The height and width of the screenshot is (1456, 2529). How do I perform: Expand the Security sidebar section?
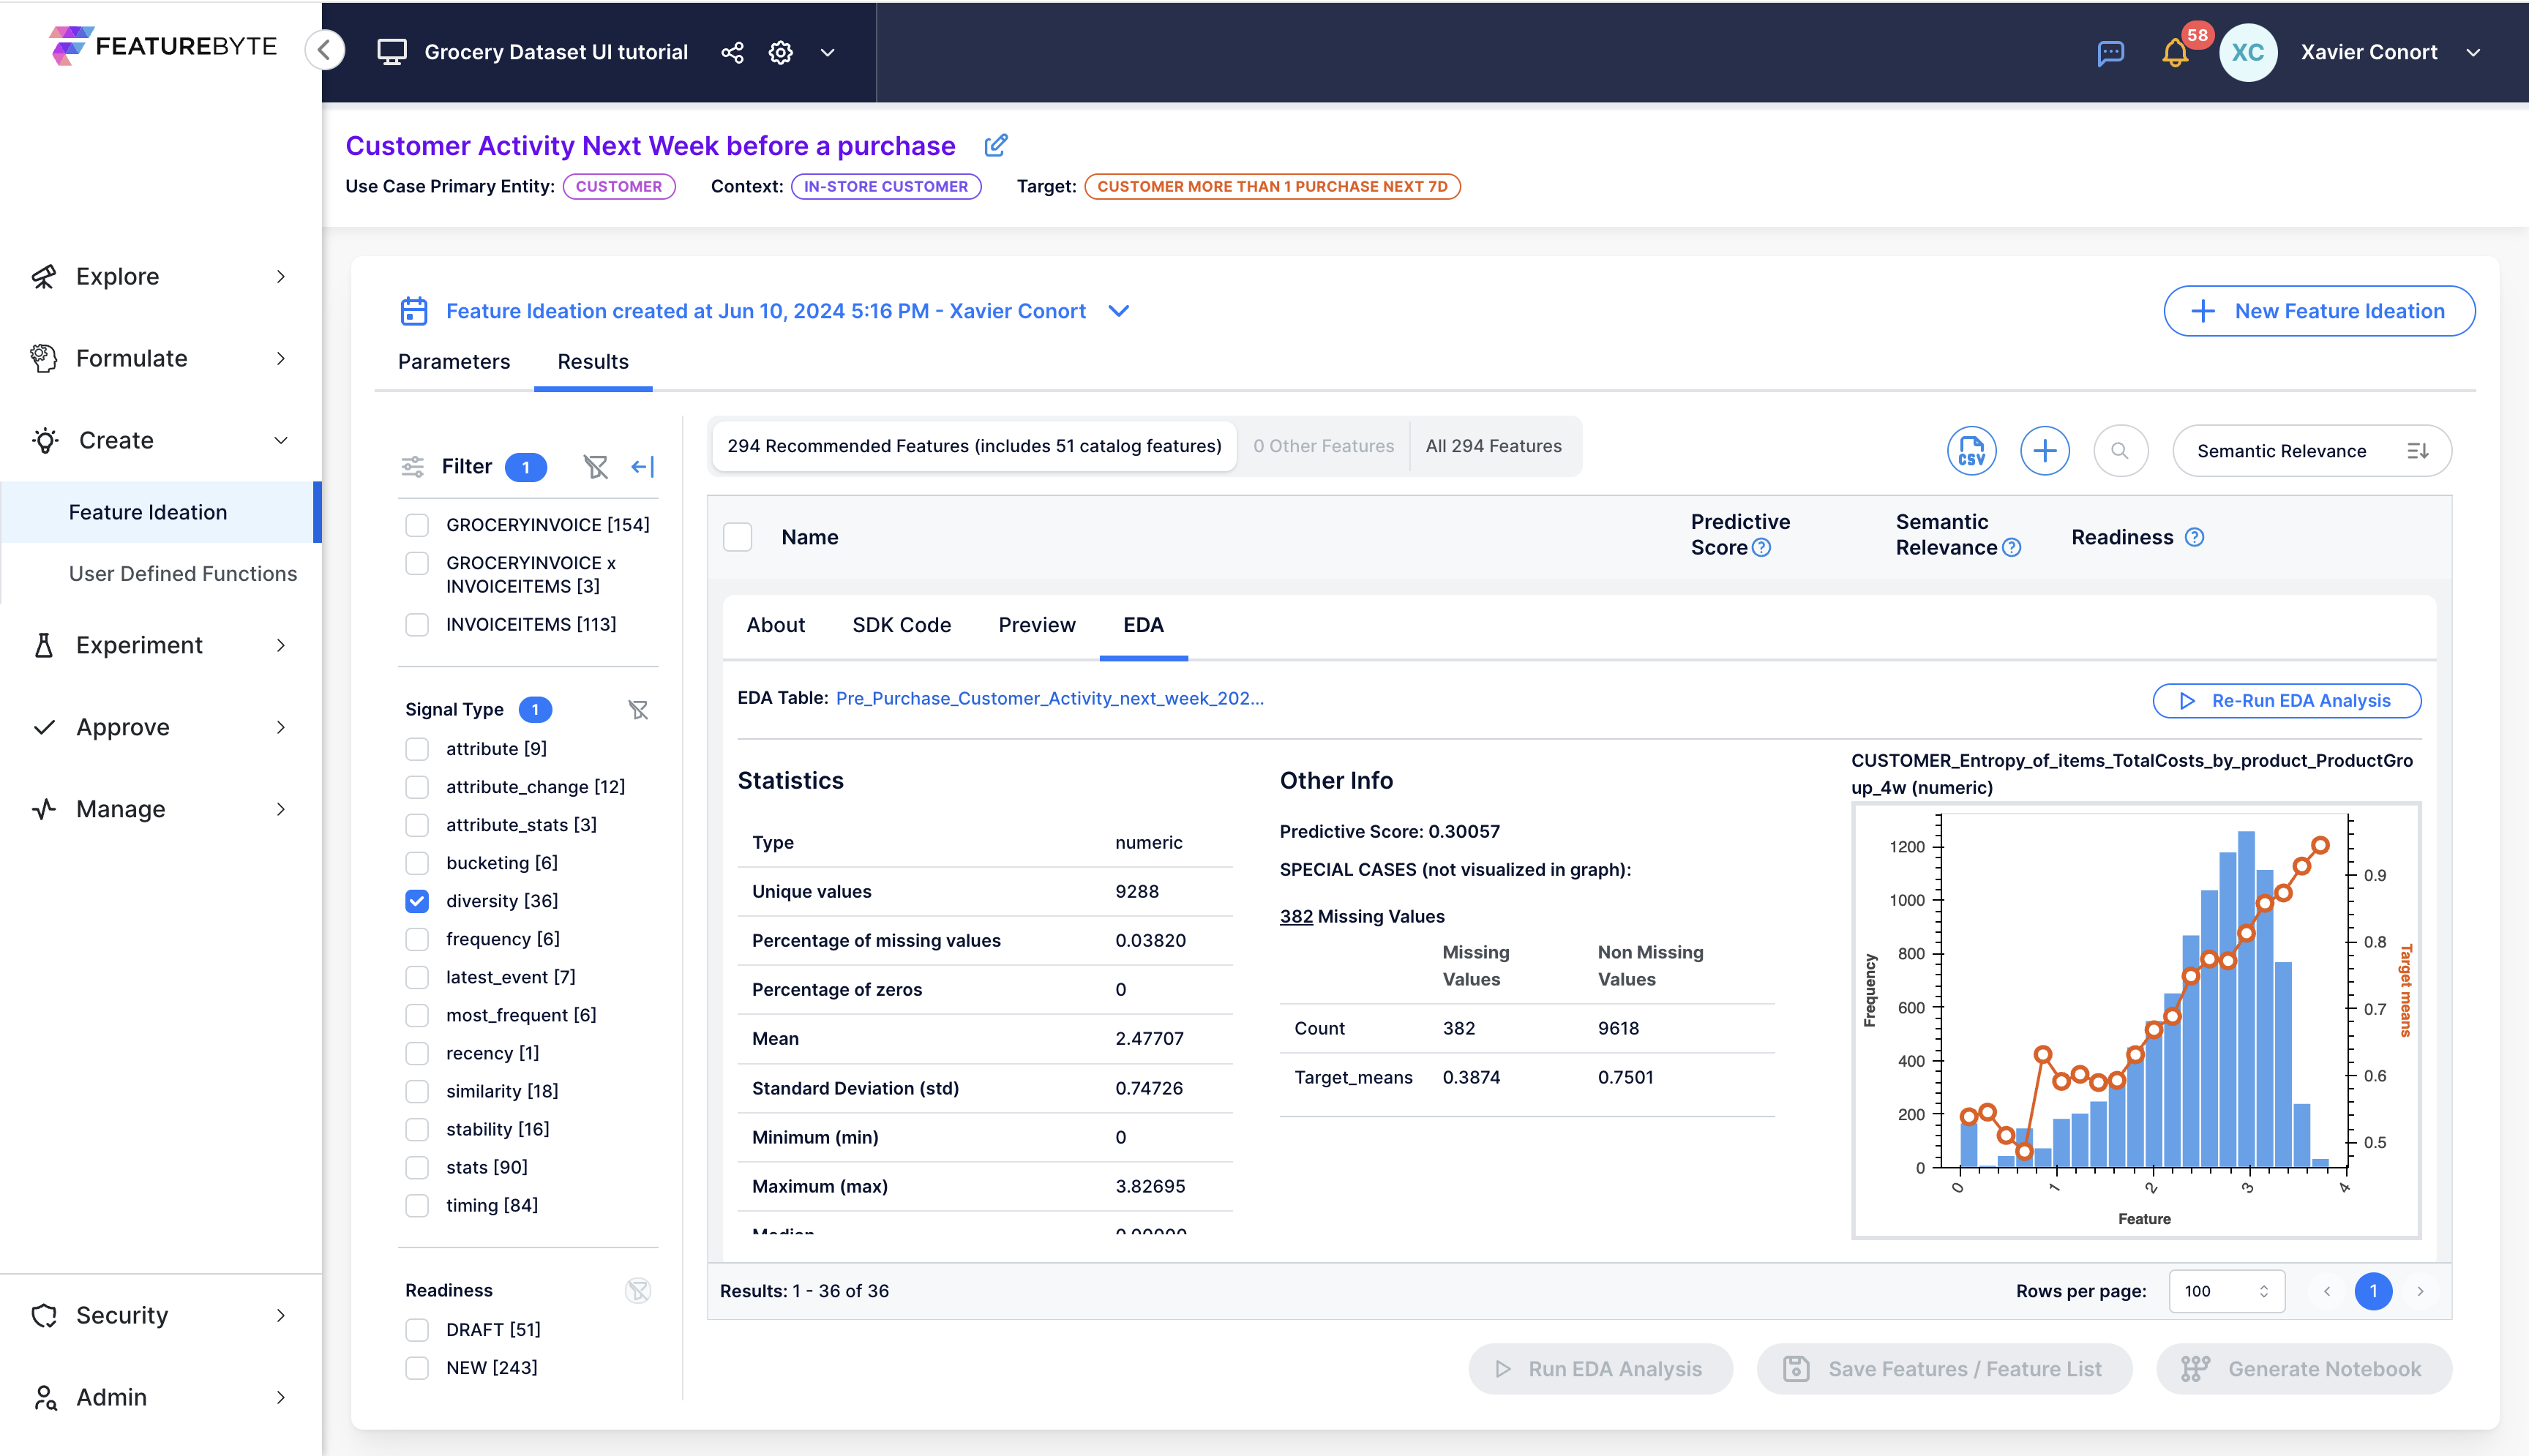(160, 1315)
